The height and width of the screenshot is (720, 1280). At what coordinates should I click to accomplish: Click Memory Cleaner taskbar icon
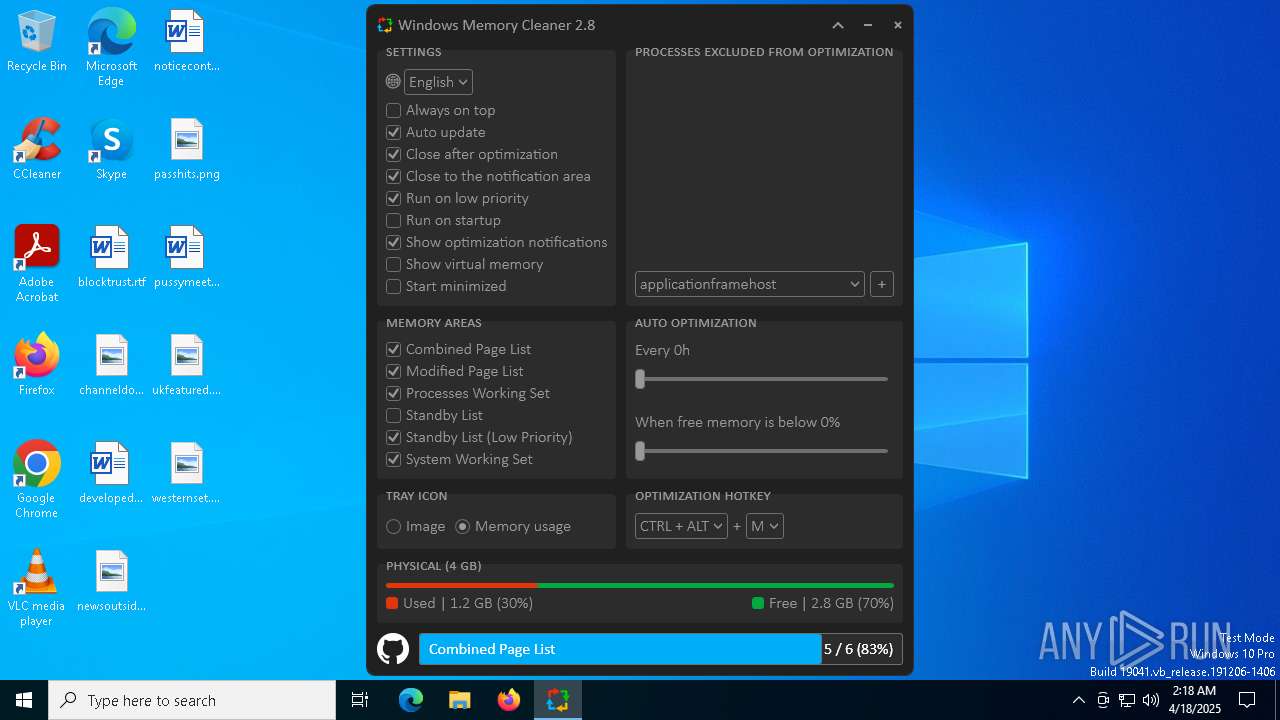coord(557,700)
